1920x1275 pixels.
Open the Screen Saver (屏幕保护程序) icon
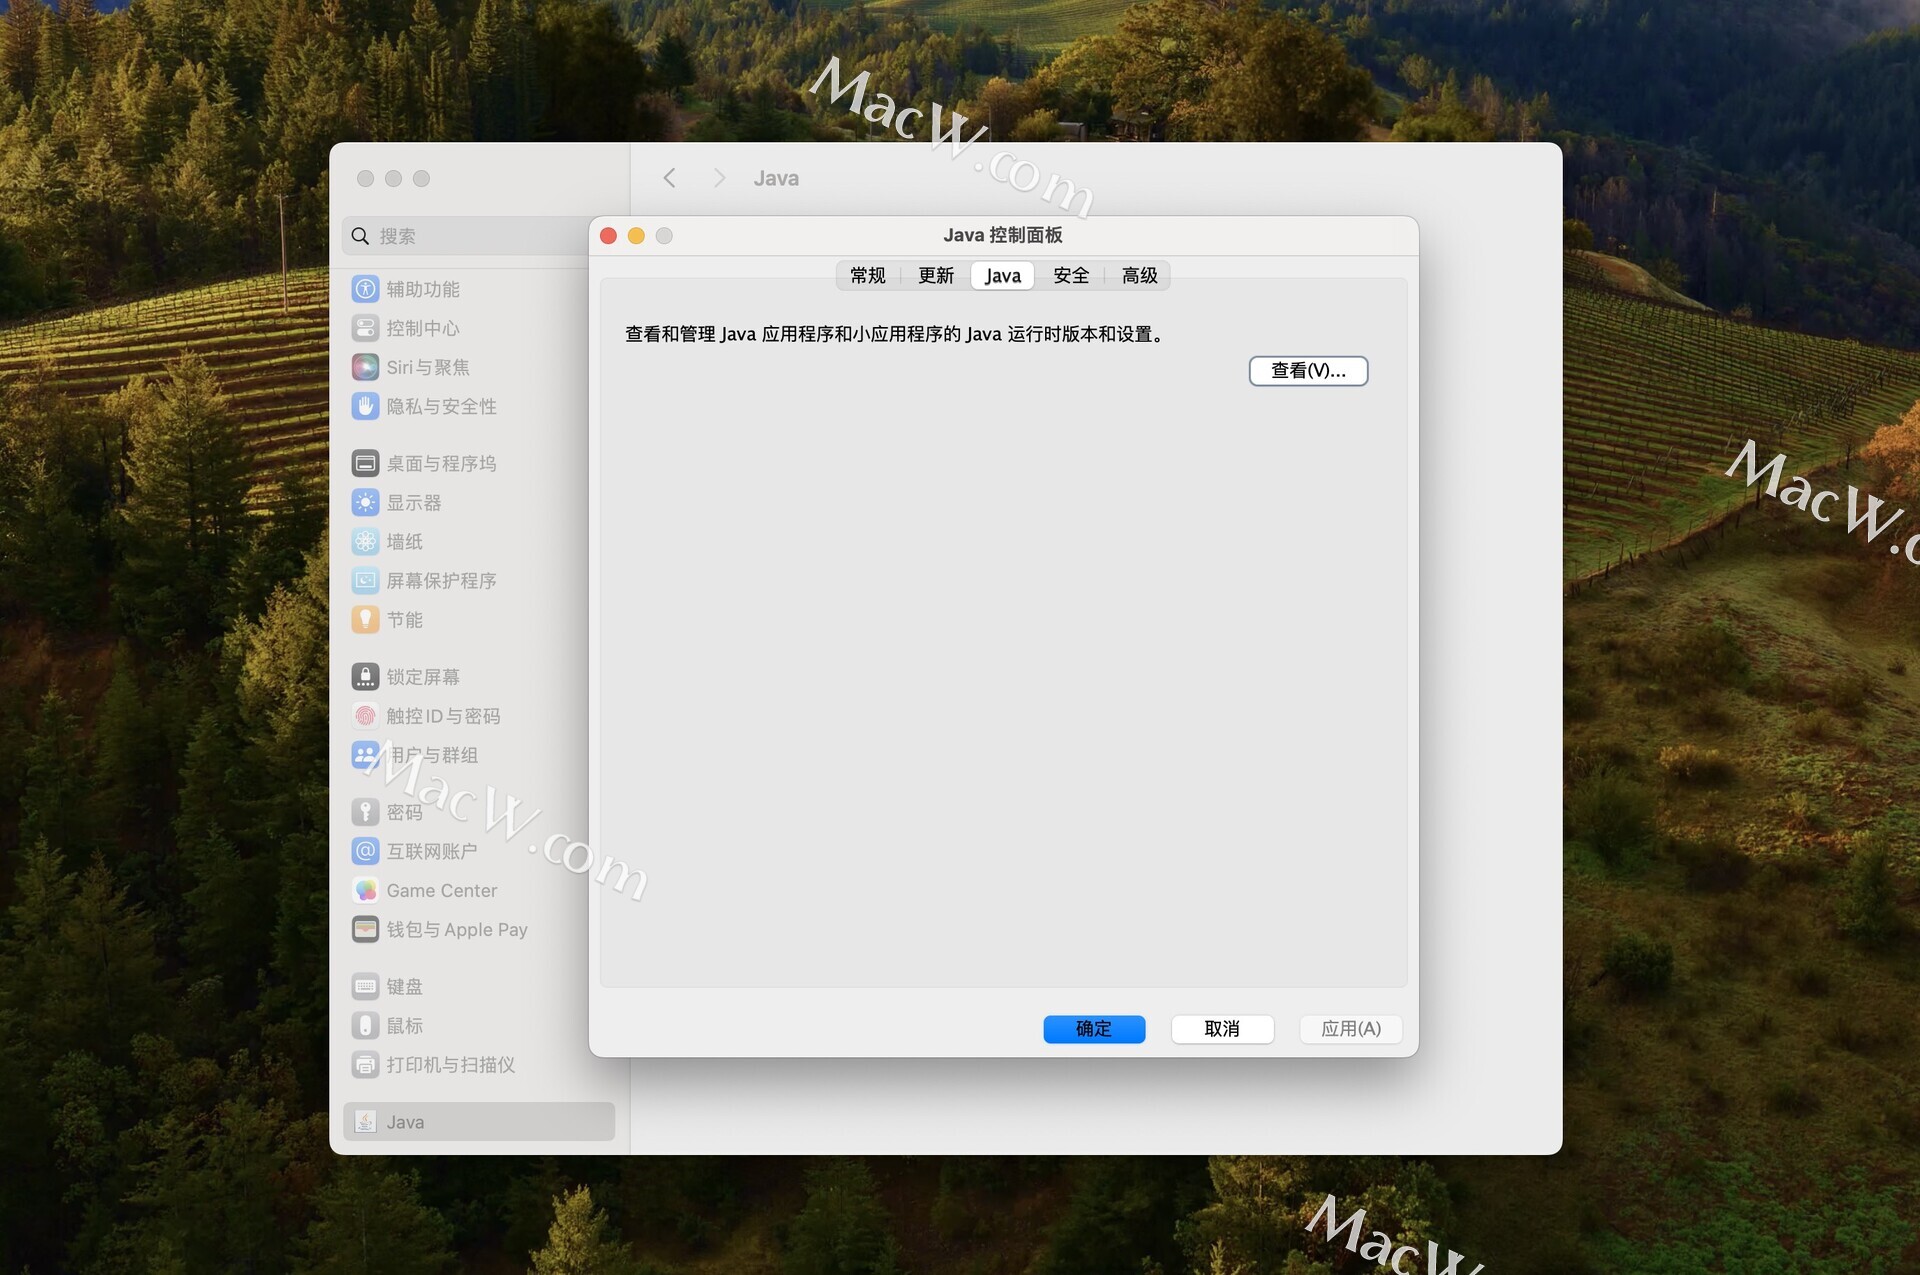pos(365,580)
